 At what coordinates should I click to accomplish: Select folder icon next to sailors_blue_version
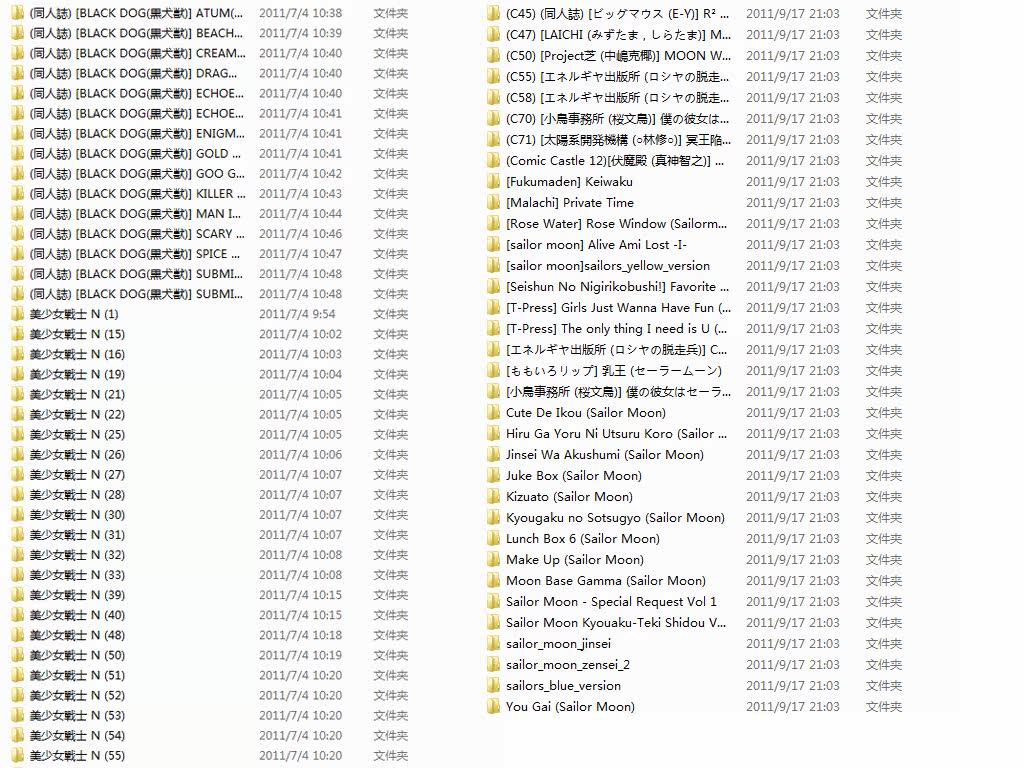click(x=493, y=686)
